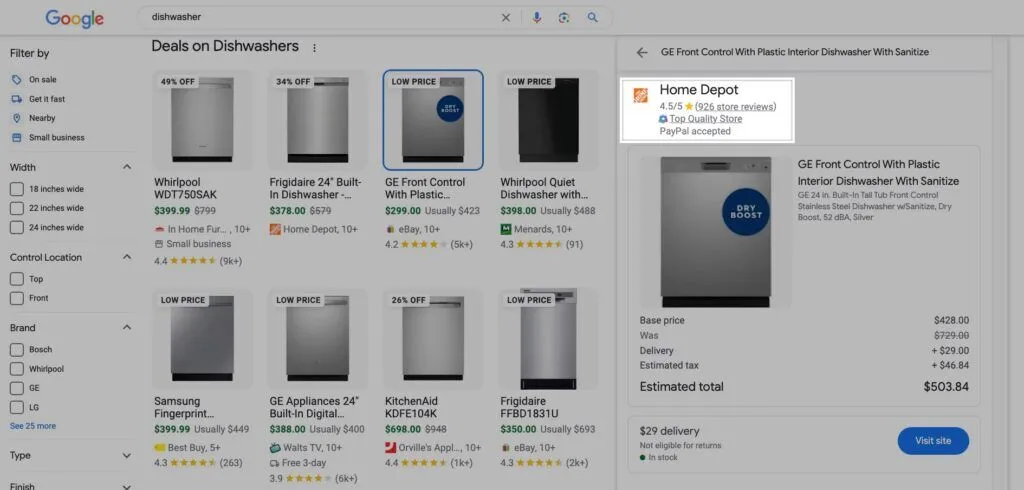
Task: Open Samsung Fingerprint dishwasher thumbnail
Action: click(202, 339)
